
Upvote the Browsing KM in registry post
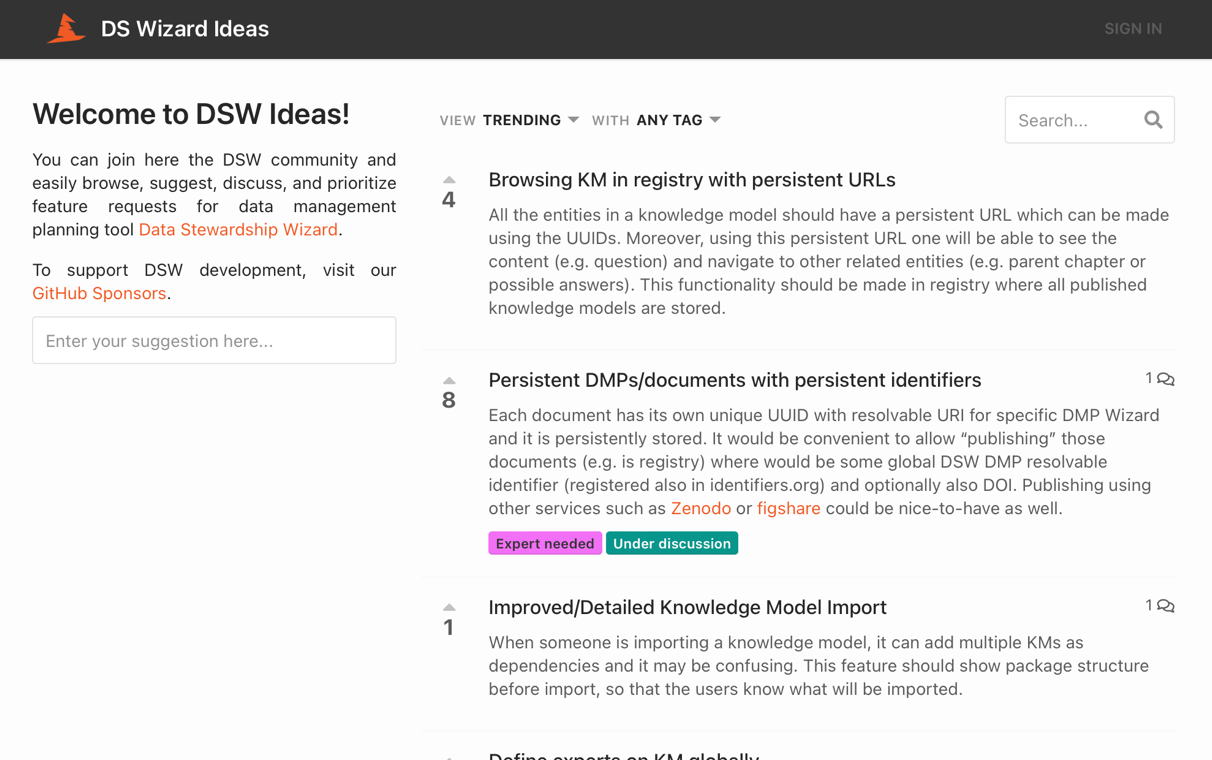click(x=449, y=180)
